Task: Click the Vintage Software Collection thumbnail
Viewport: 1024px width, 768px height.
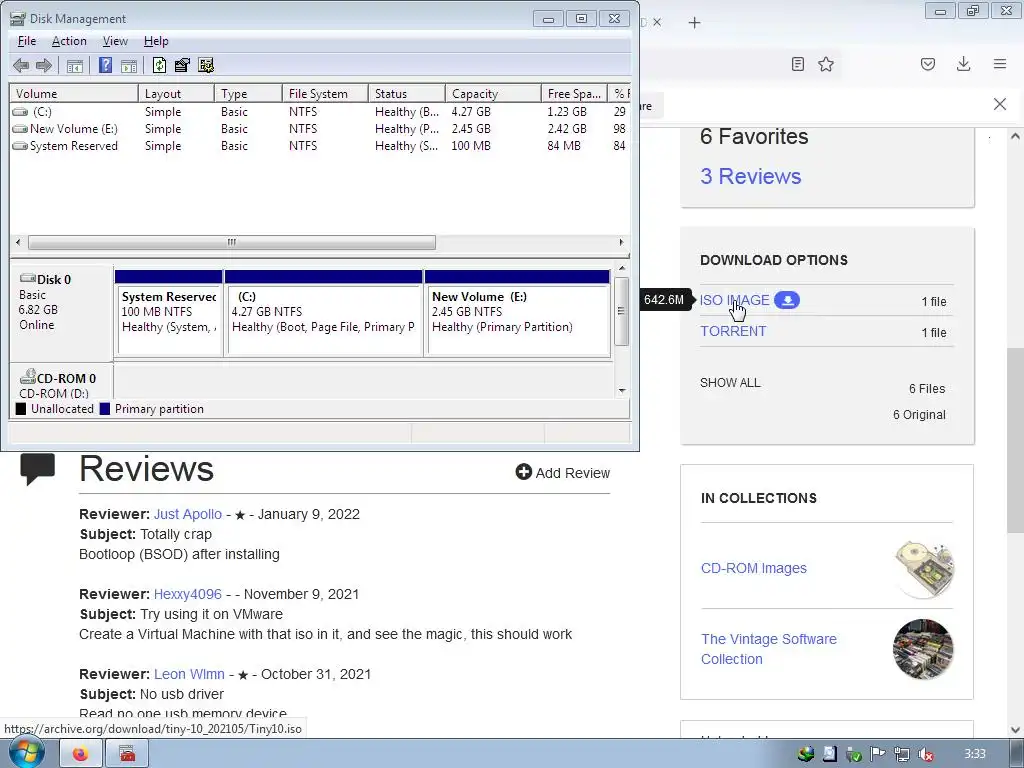Action: pos(923,649)
